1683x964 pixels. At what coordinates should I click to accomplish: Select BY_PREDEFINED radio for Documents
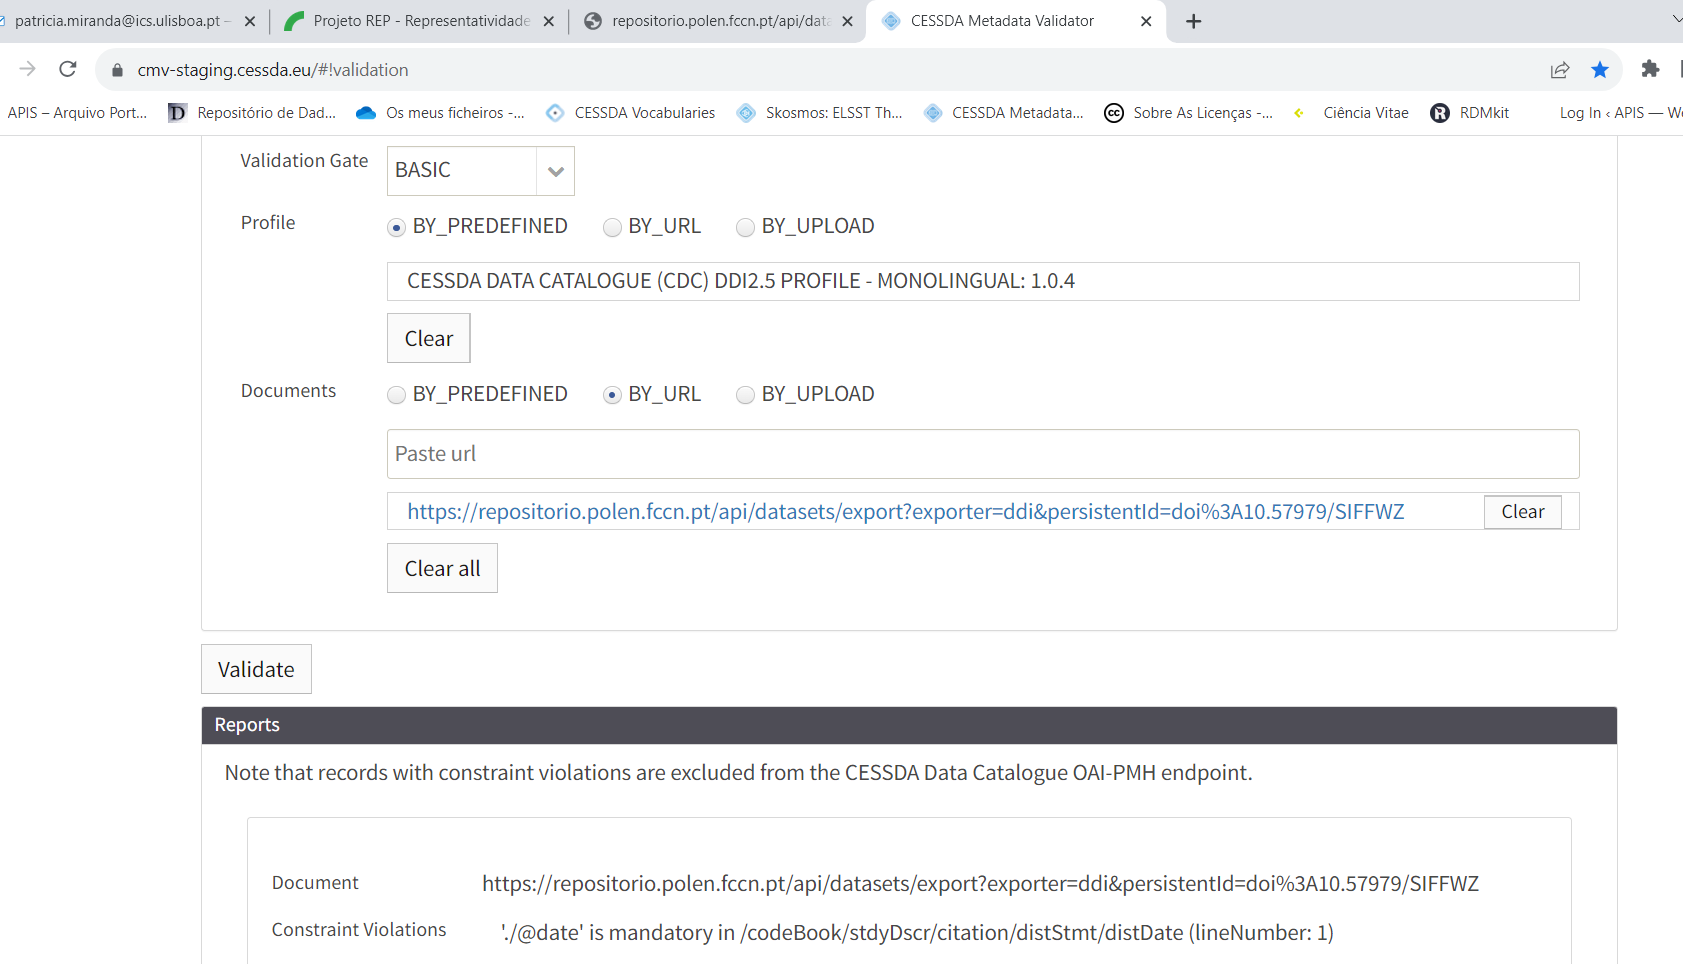pyautogui.click(x=397, y=395)
